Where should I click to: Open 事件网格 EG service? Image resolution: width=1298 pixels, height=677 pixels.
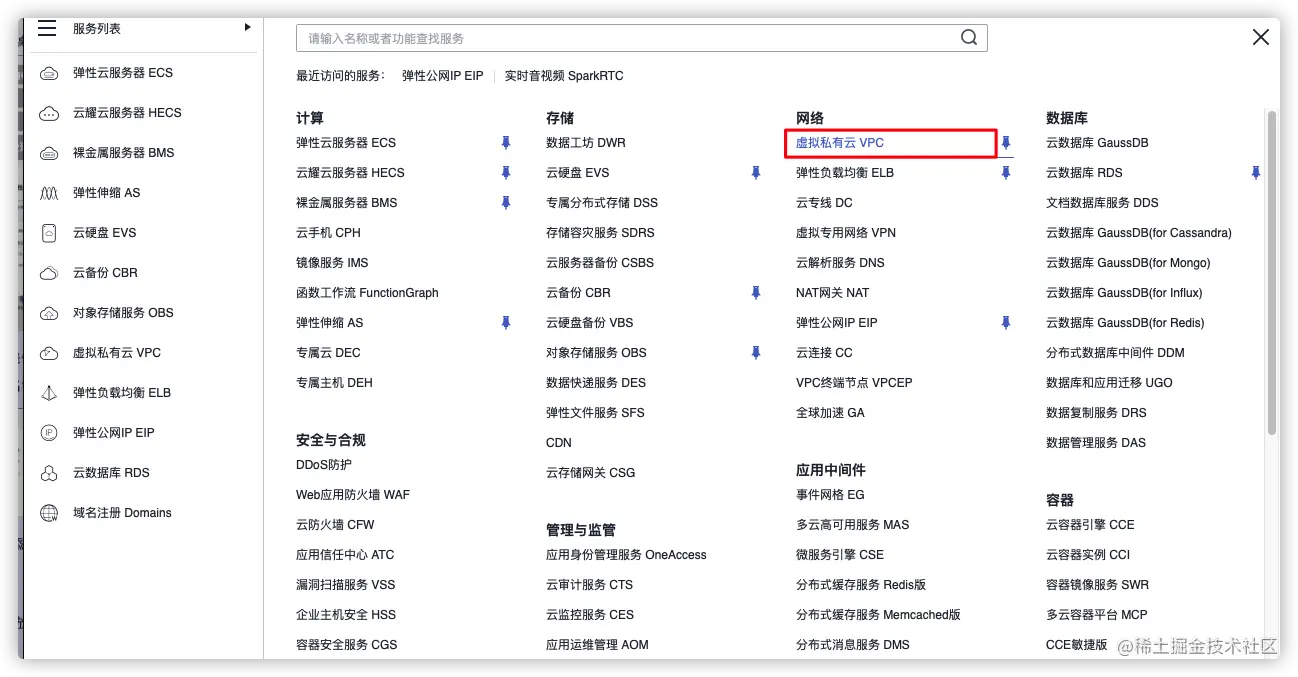(x=830, y=495)
